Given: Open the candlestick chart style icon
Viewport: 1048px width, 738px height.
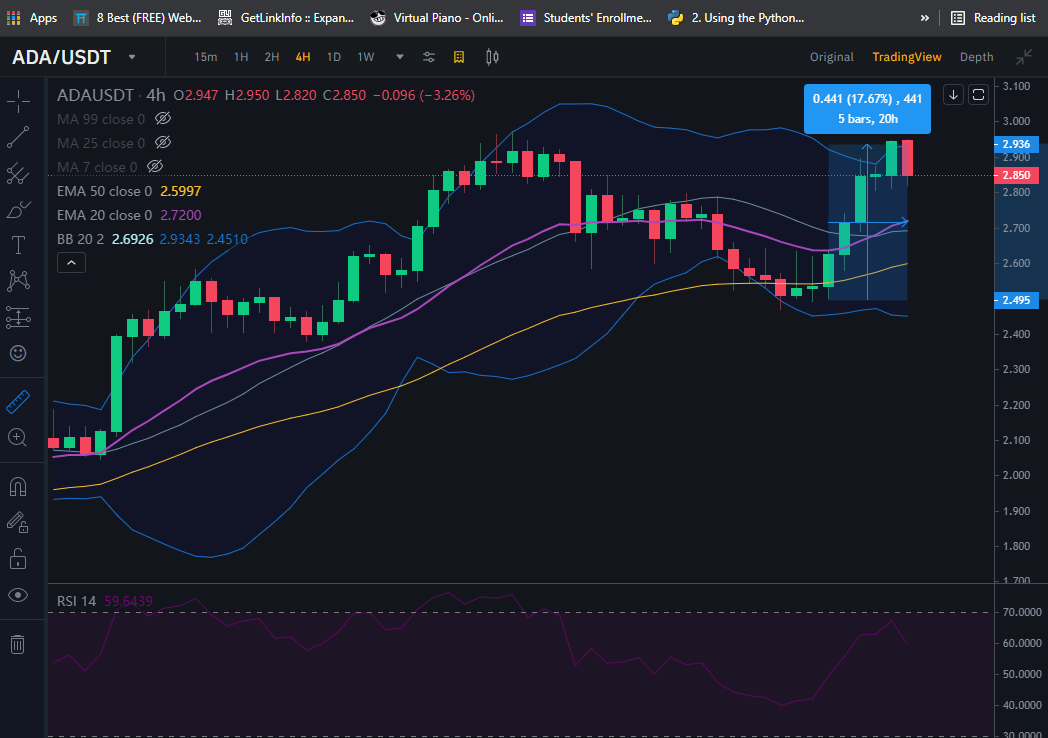Looking at the screenshot, I should (492, 57).
